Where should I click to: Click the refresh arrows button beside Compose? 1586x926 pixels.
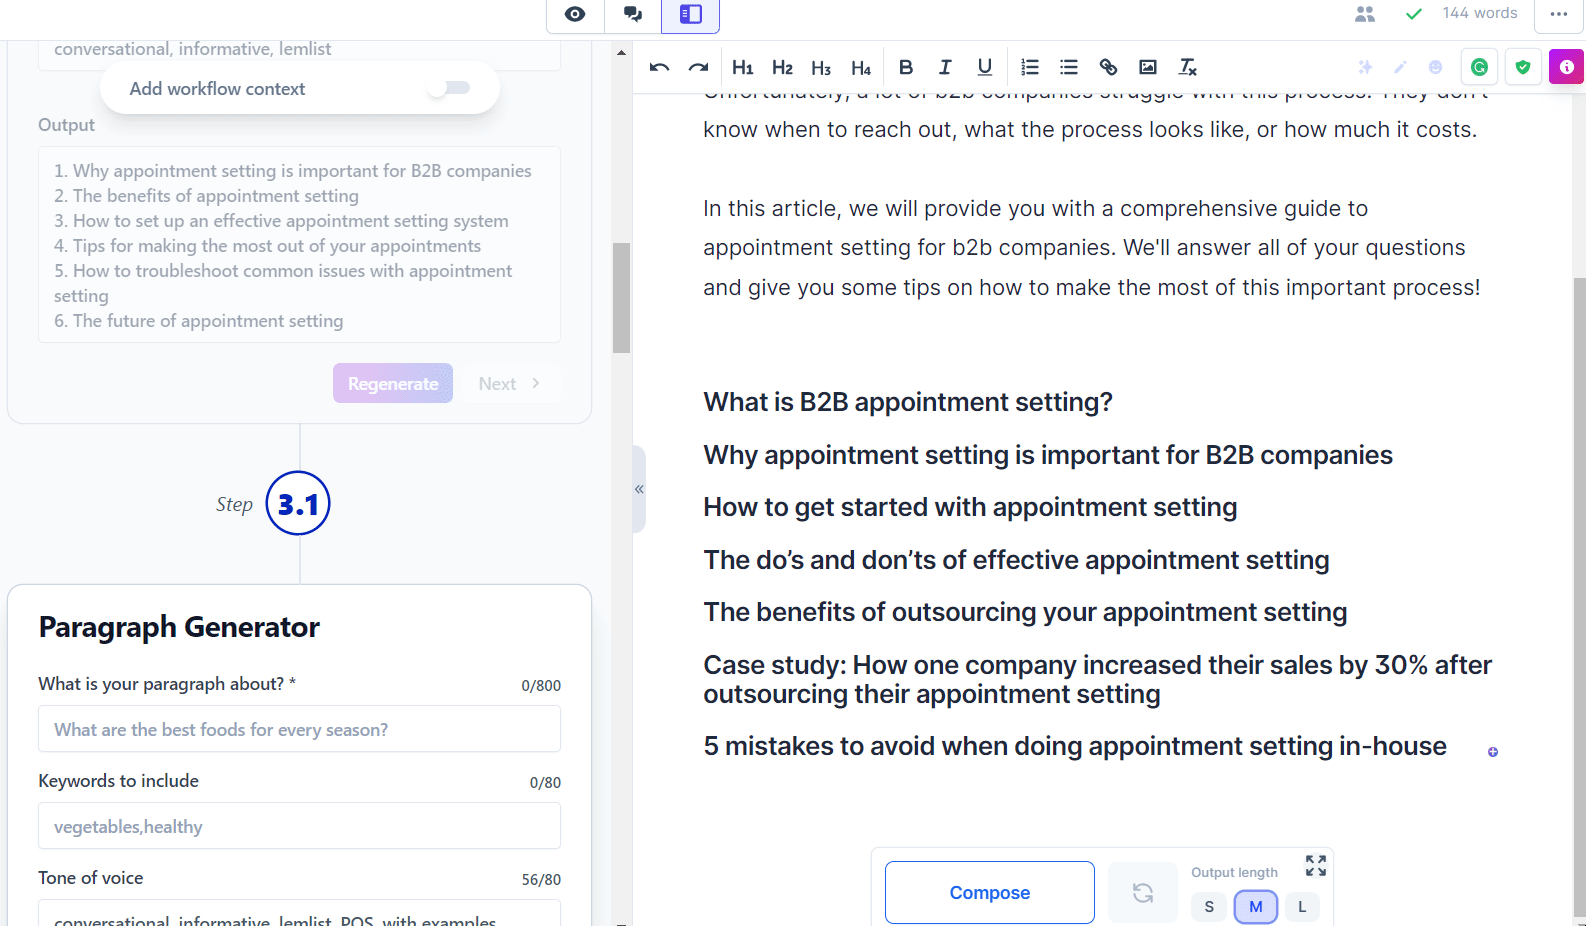tap(1143, 892)
